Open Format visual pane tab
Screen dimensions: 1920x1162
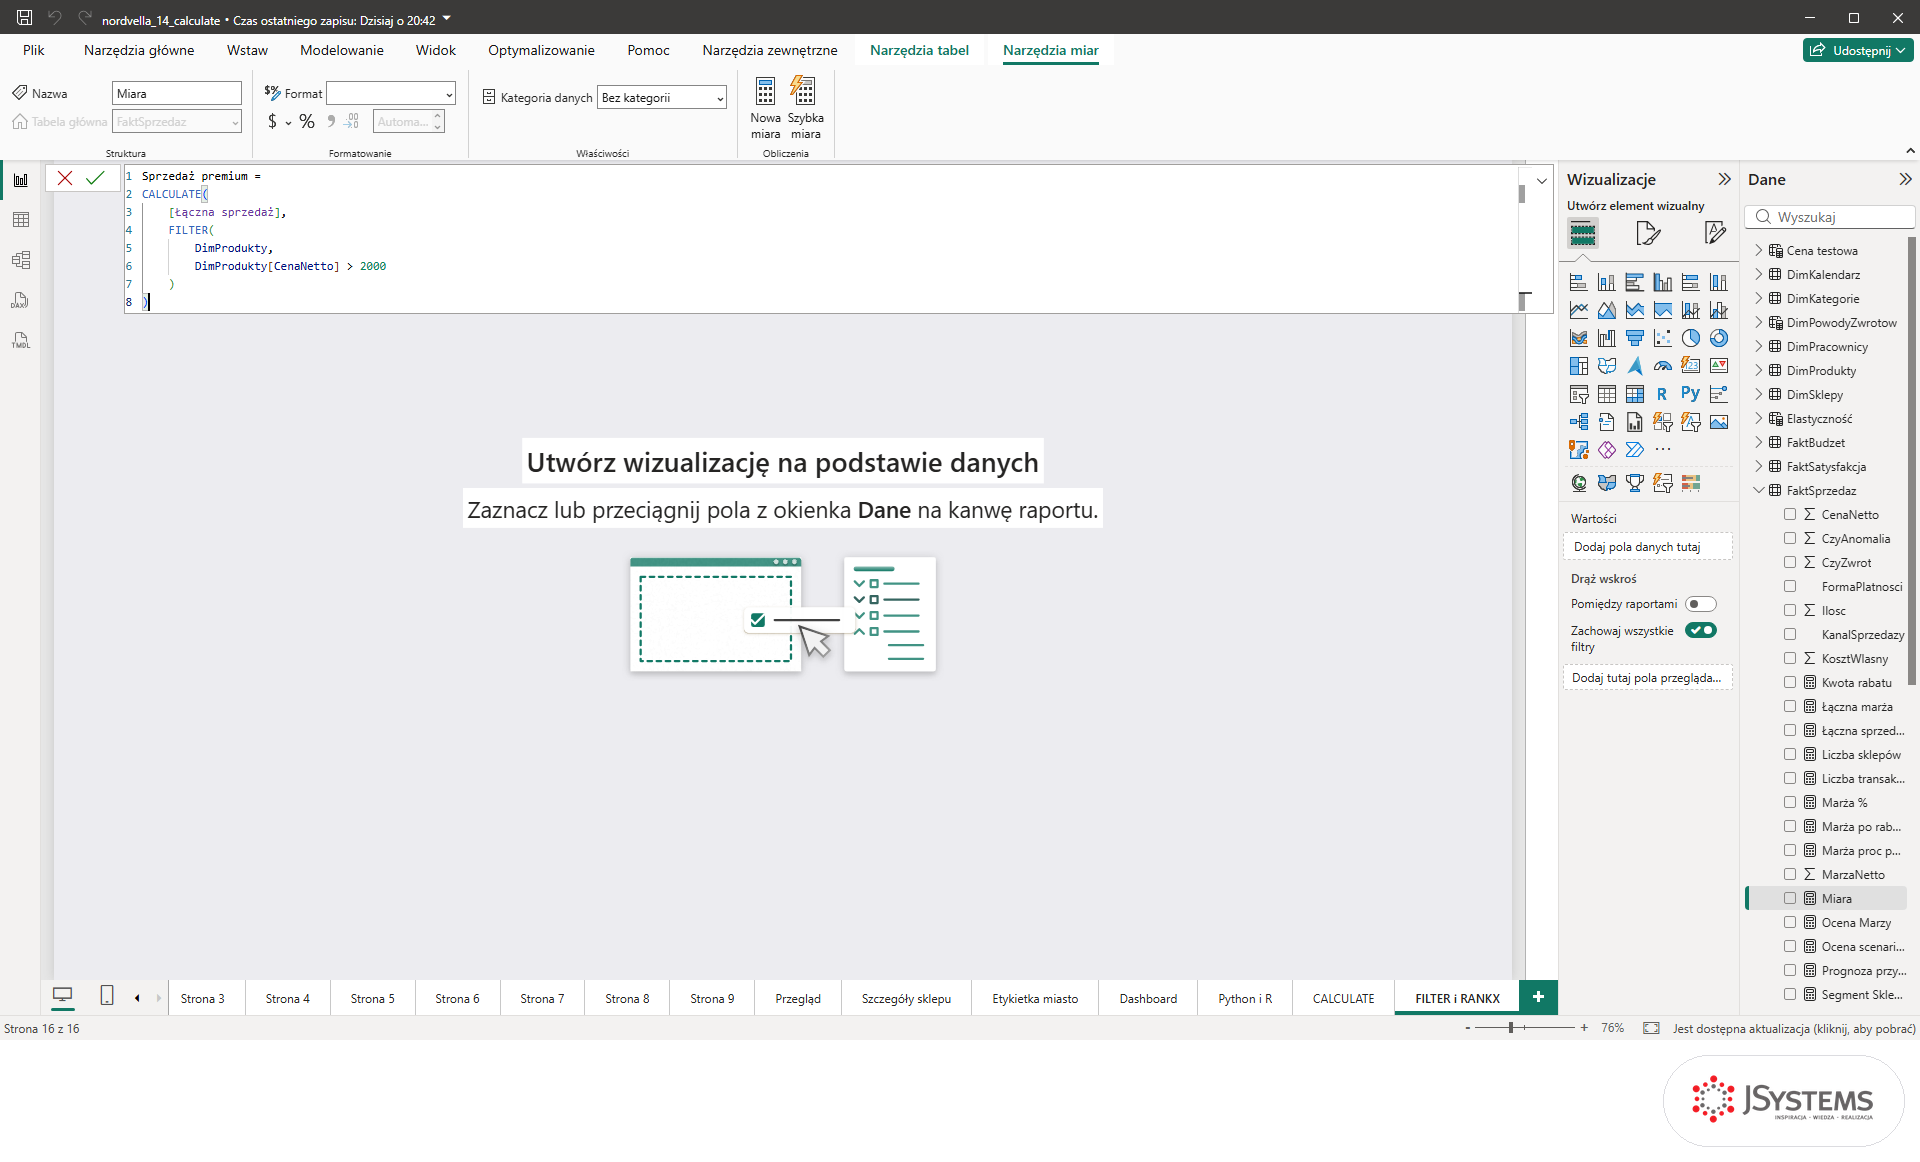1648,234
